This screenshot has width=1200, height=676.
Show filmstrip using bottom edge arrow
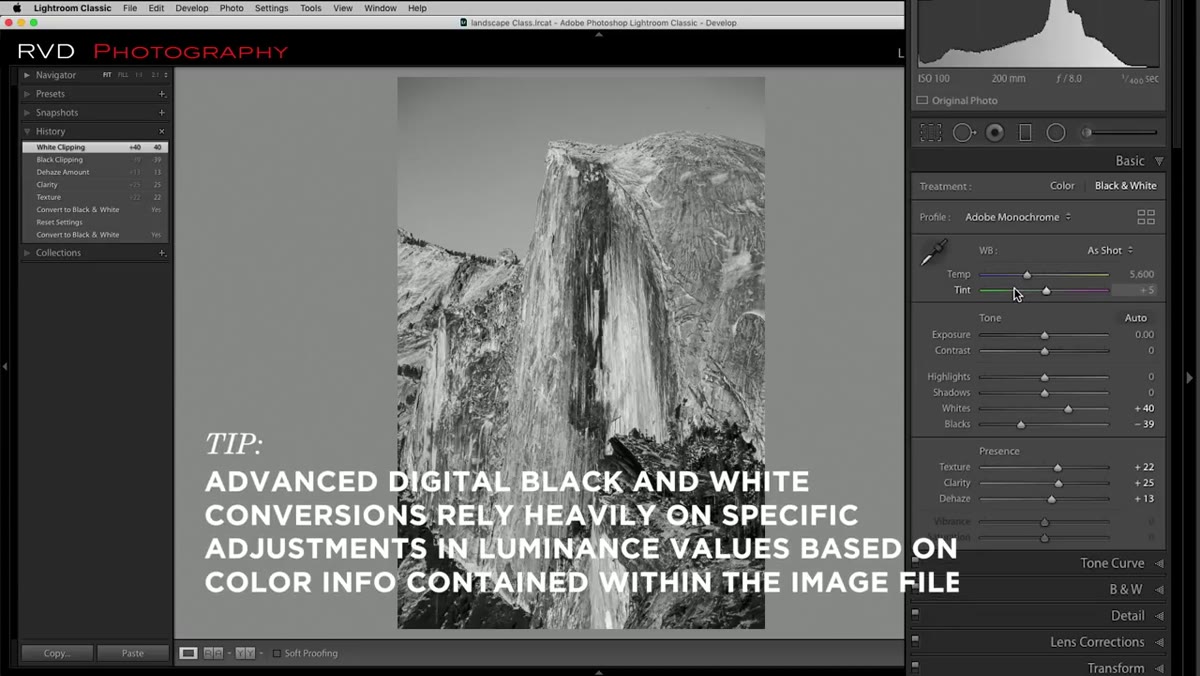pyautogui.click(x=599, y=671)
